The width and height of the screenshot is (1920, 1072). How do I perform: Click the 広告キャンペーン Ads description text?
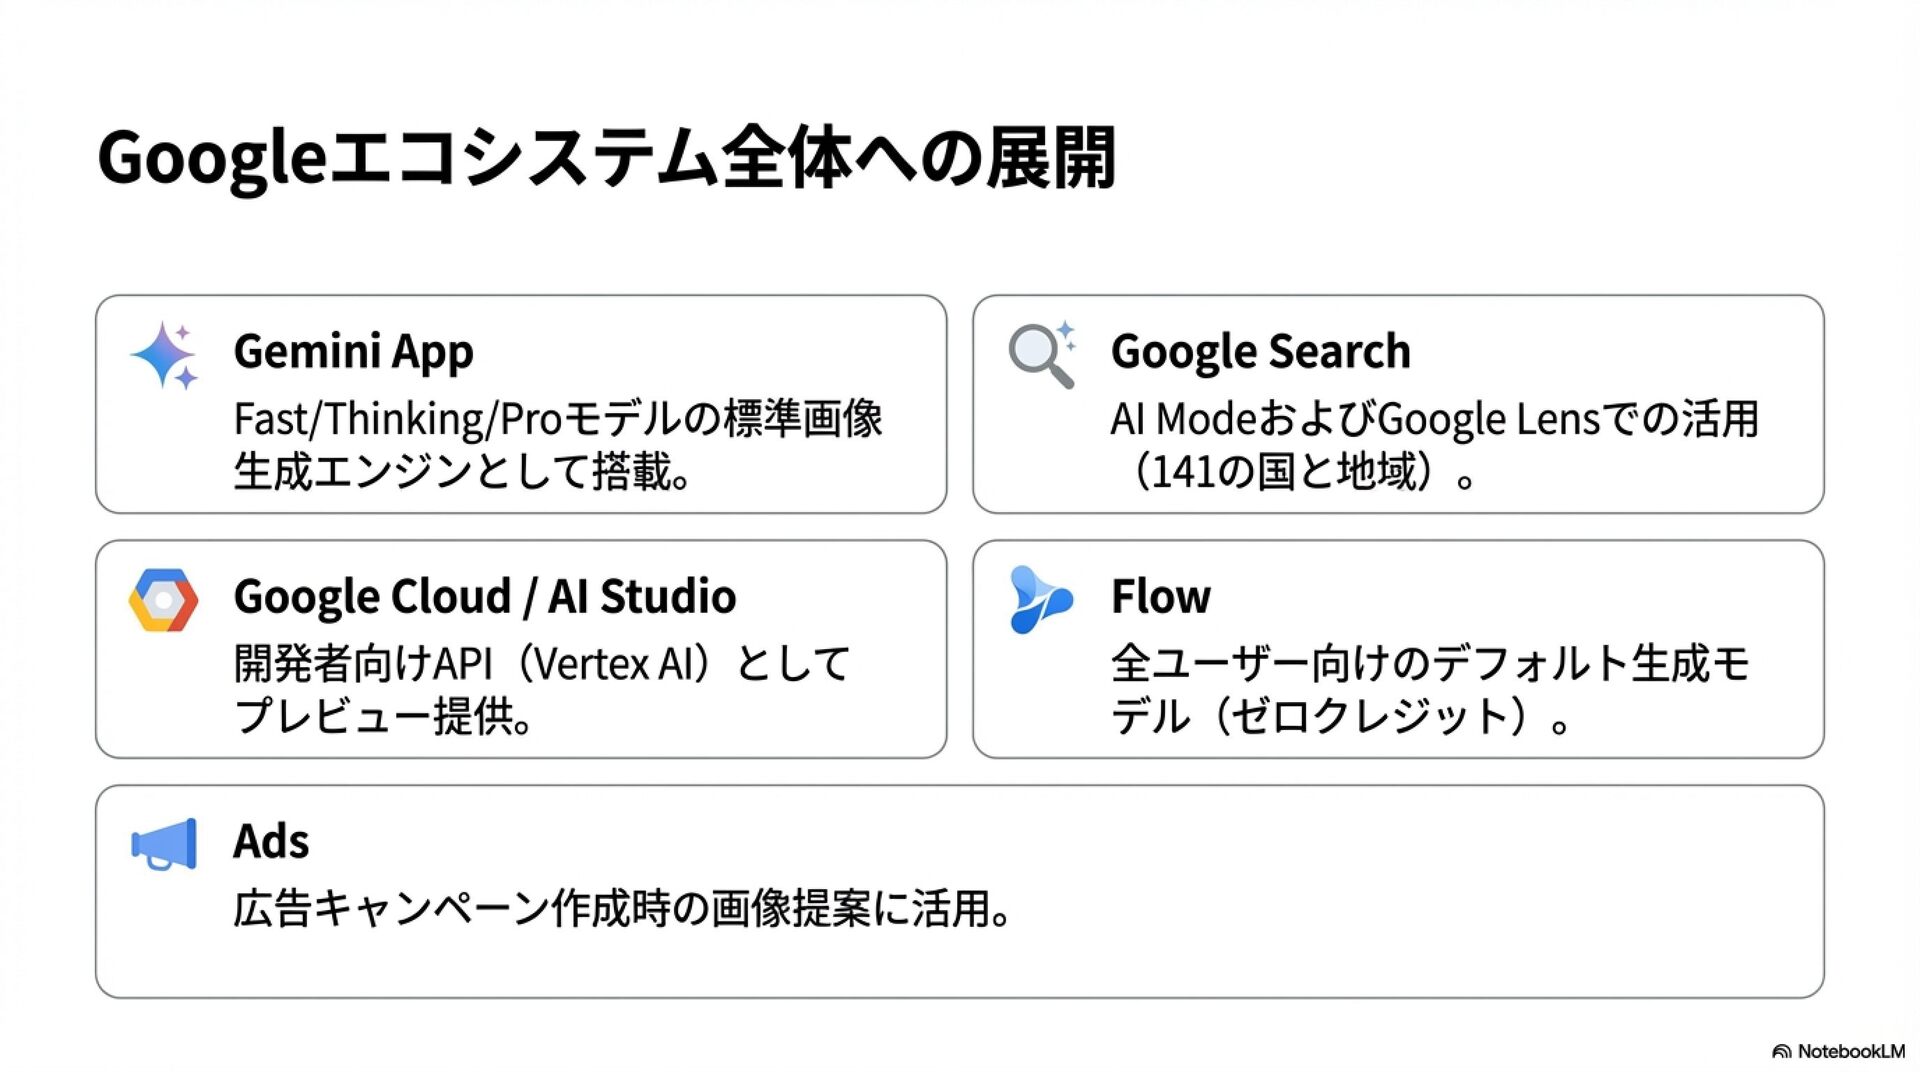pos(622,908)
